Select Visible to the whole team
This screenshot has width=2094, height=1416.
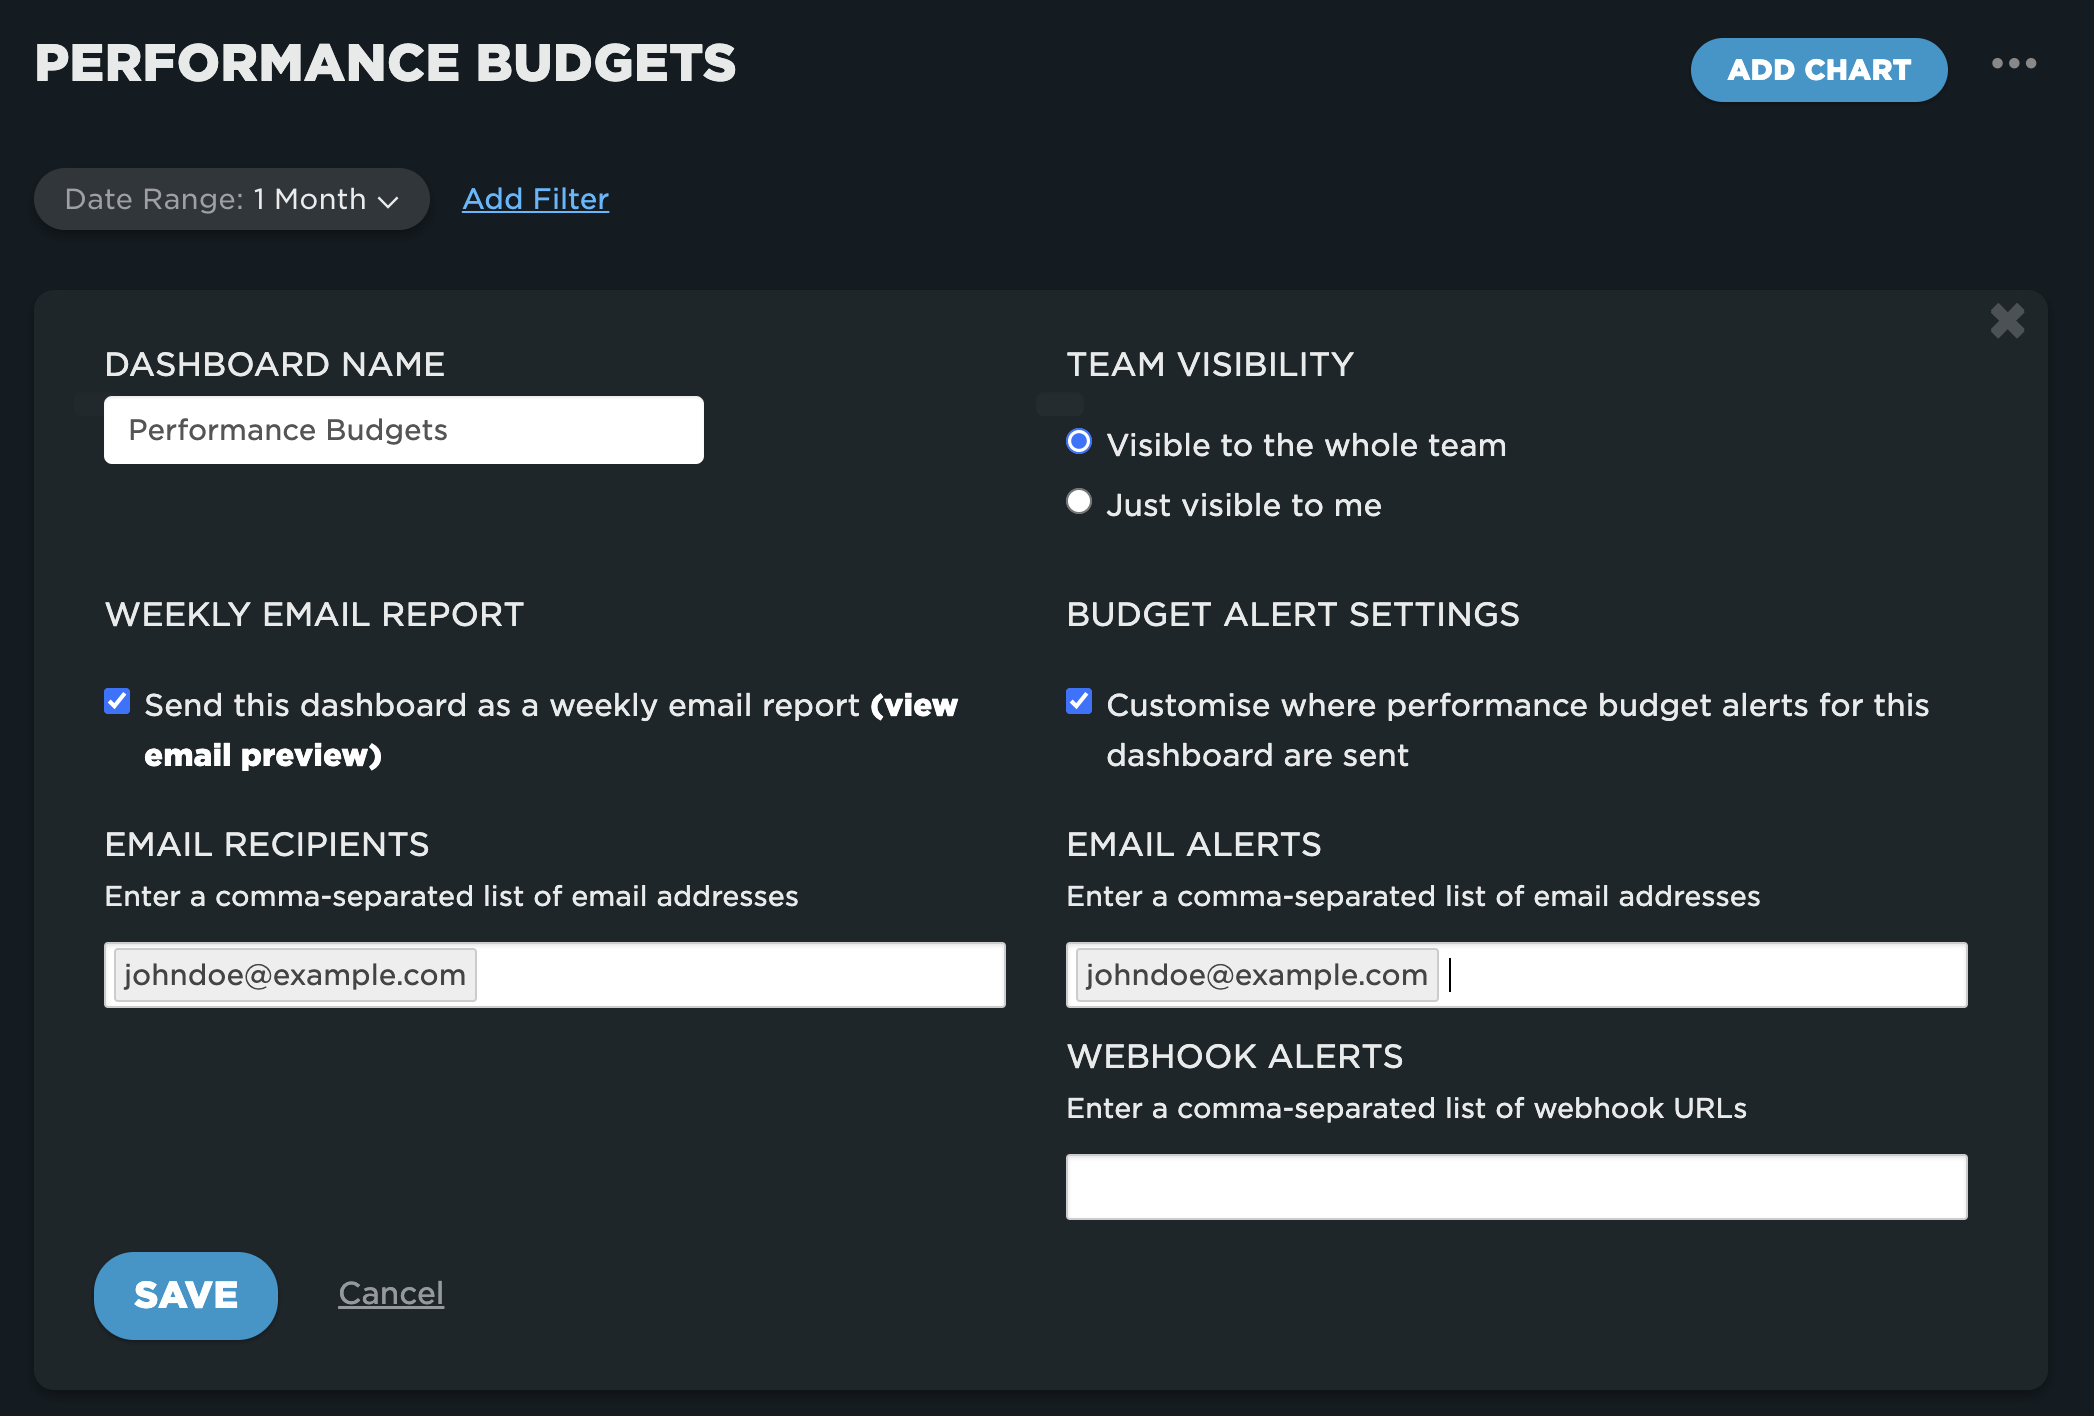tap(1079, 442)
